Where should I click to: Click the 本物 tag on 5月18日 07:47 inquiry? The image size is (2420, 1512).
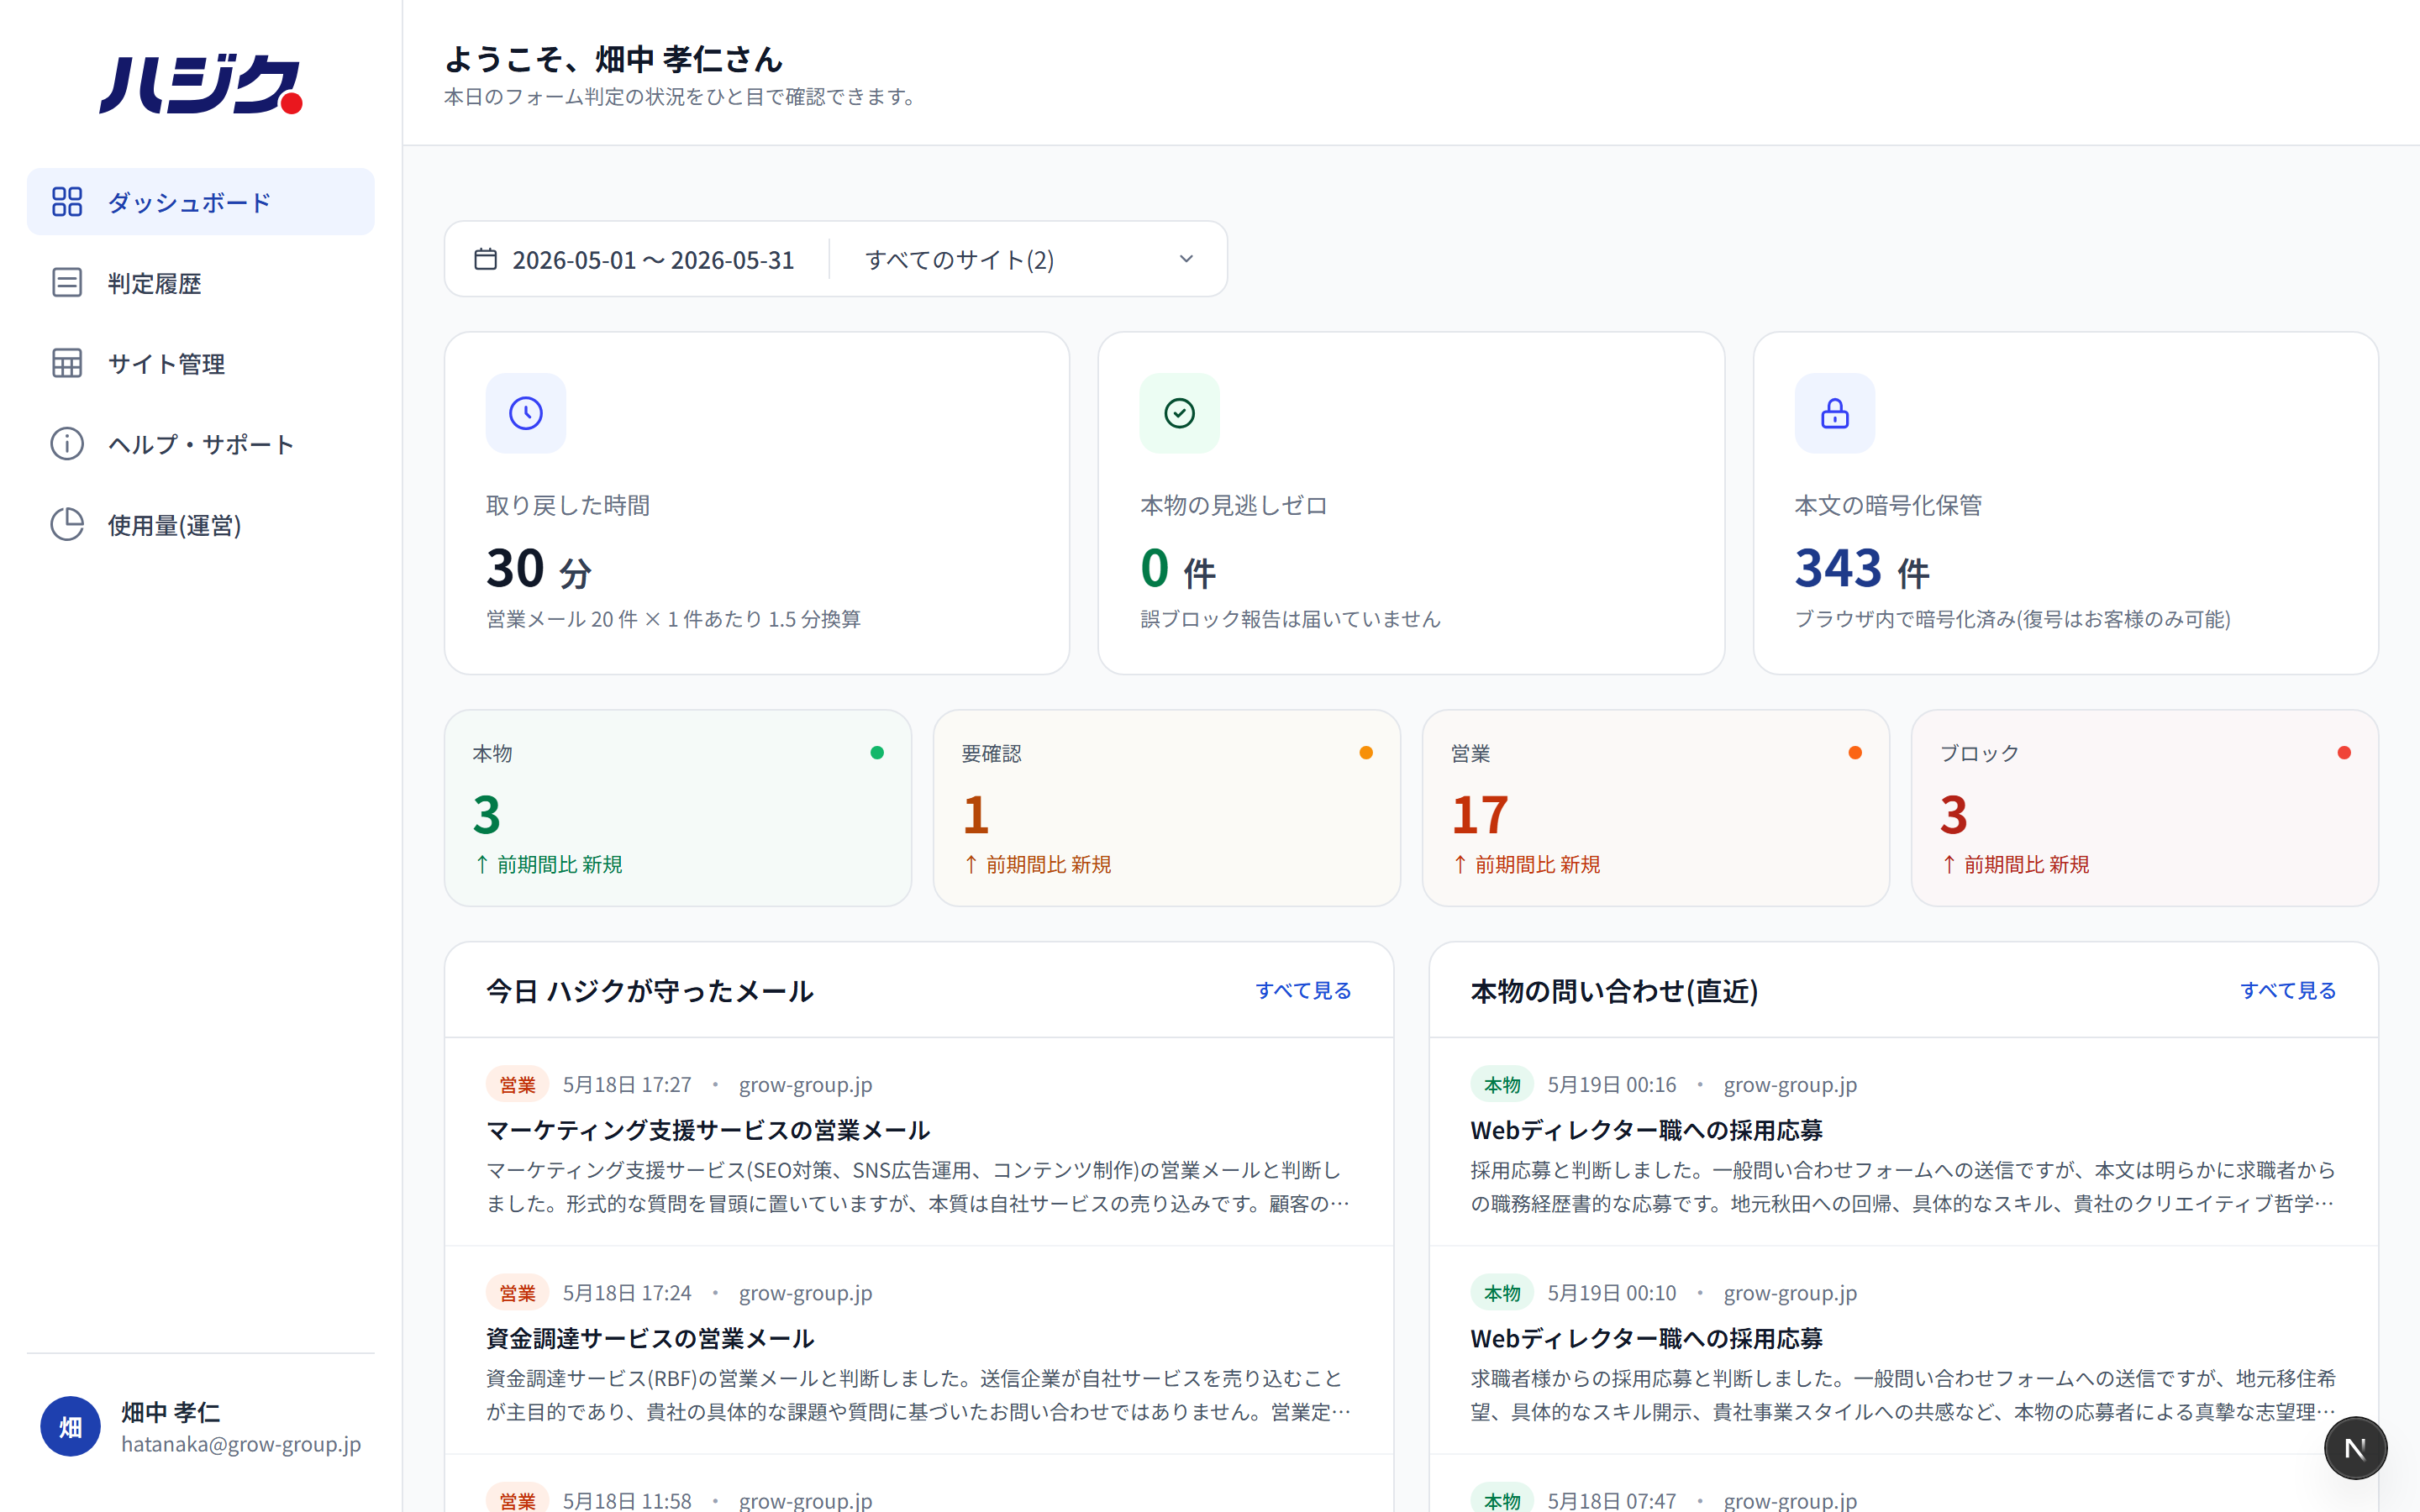1502,1499
